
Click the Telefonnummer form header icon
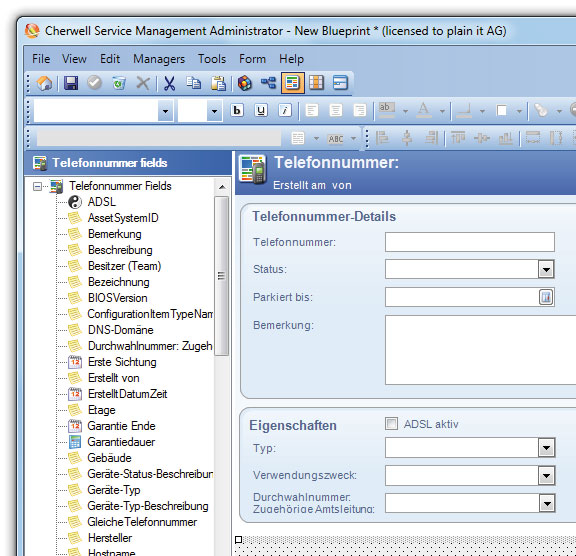point(252,169)
